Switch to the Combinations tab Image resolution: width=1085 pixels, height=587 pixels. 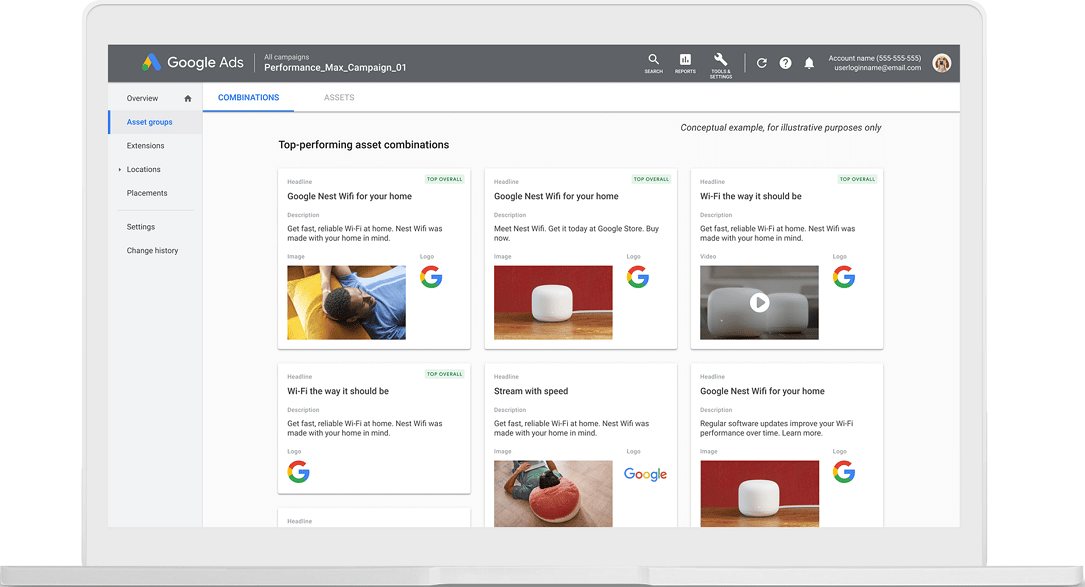point(248,98)
